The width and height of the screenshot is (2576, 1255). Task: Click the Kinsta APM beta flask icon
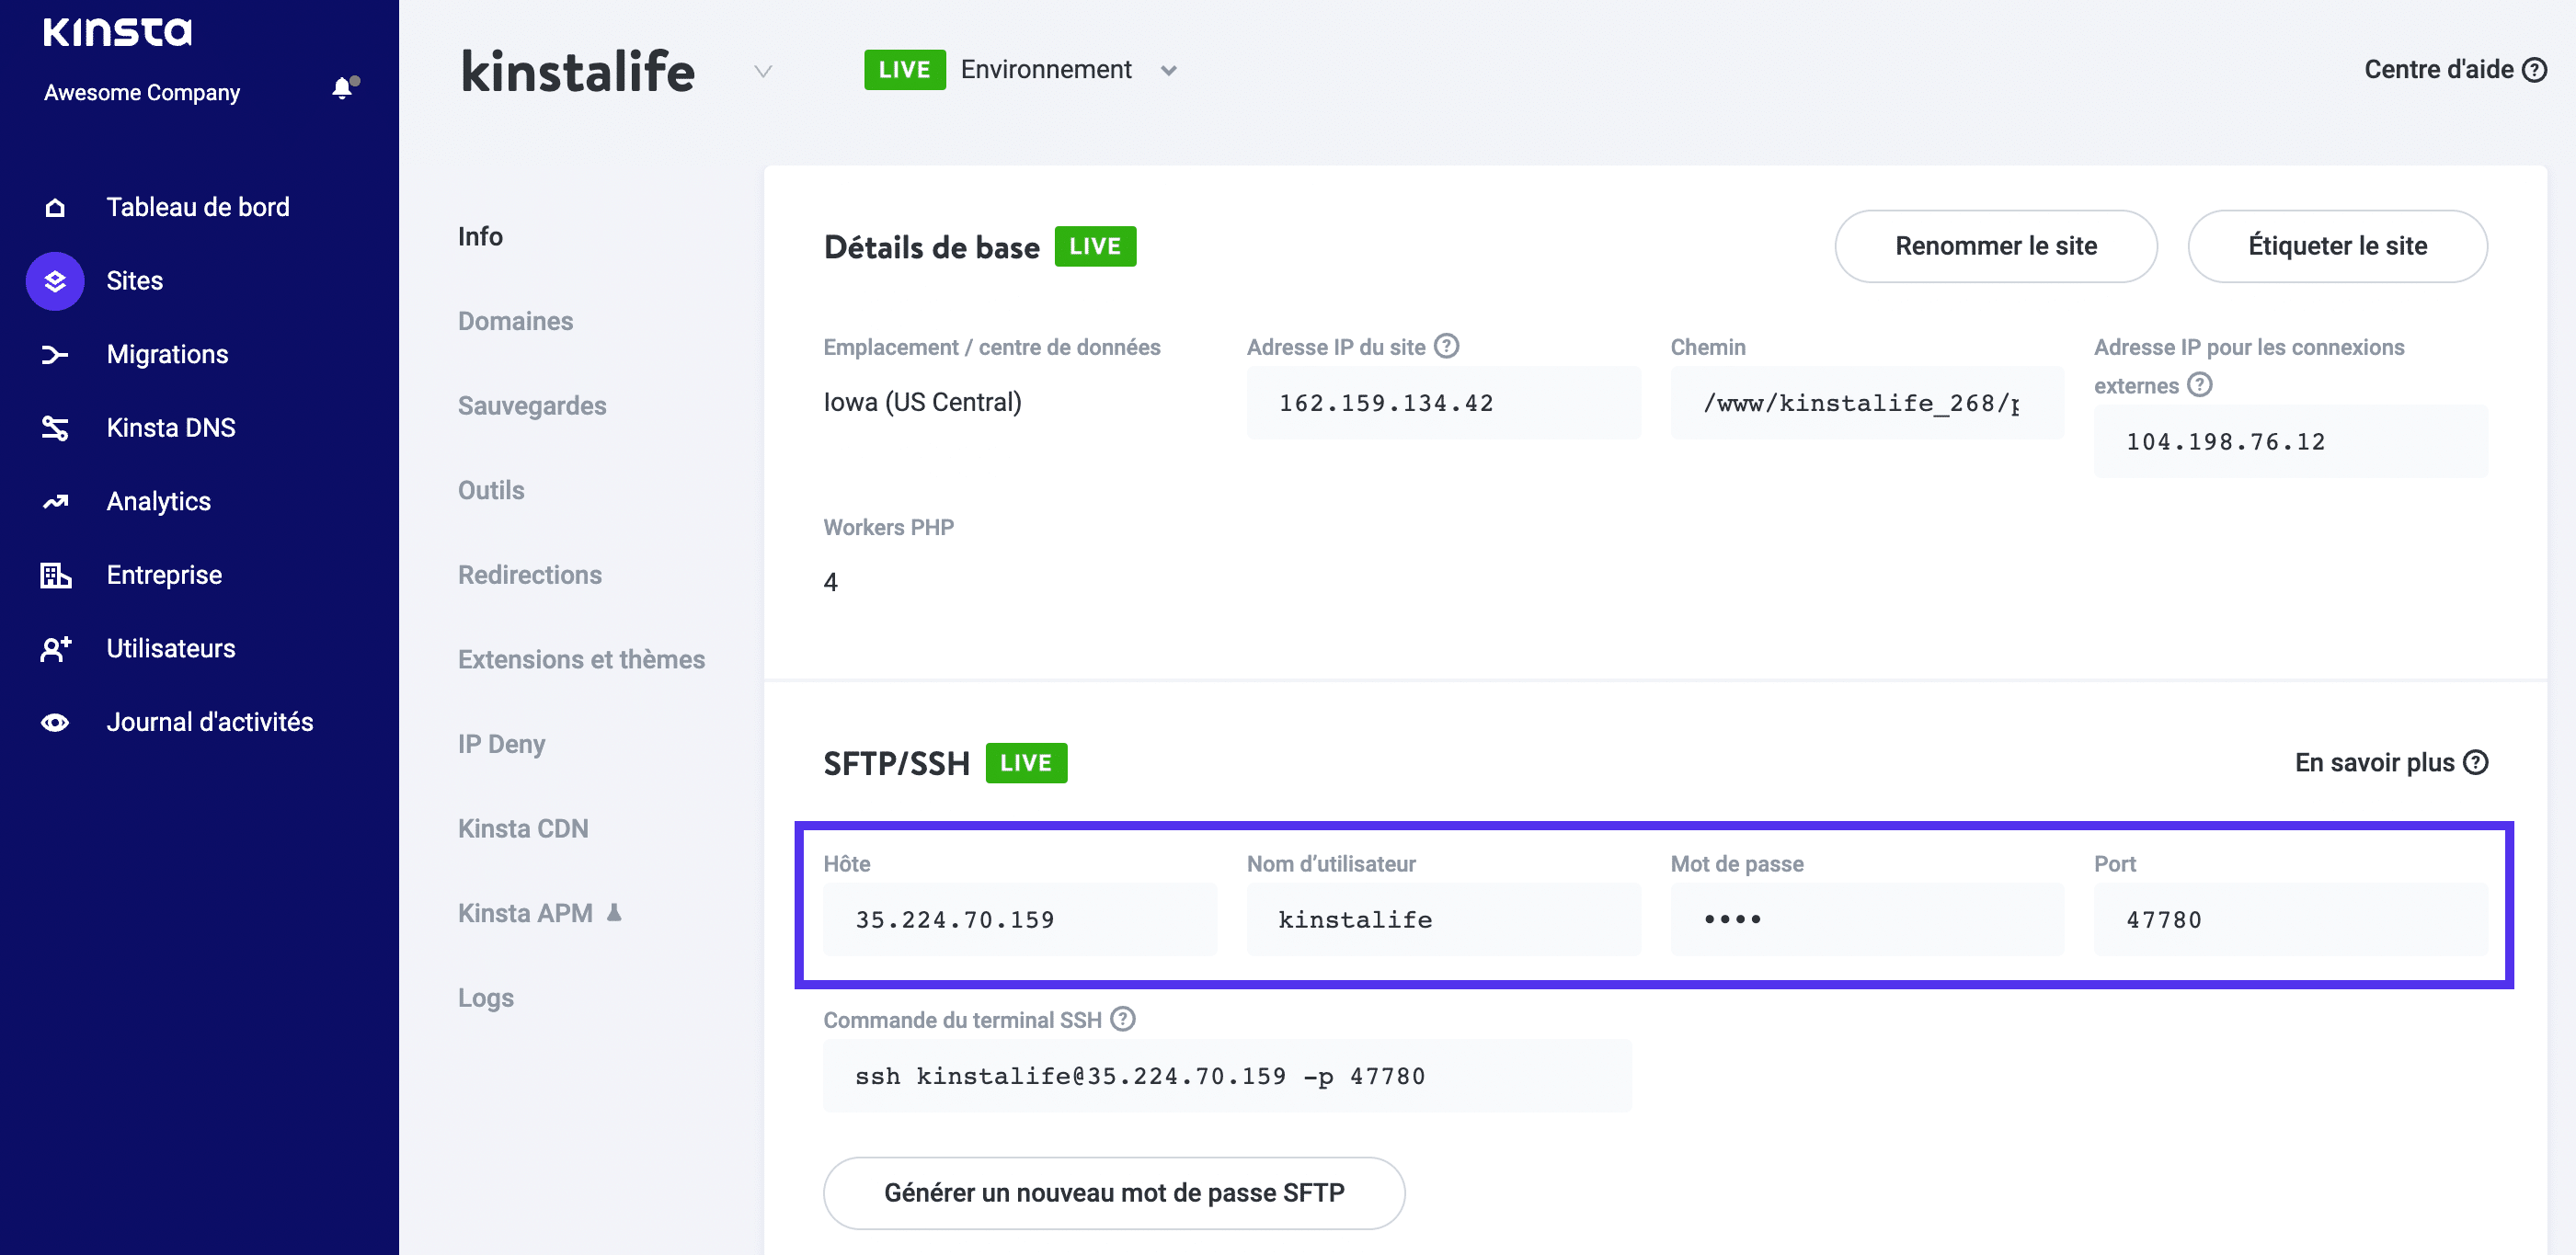614,912
